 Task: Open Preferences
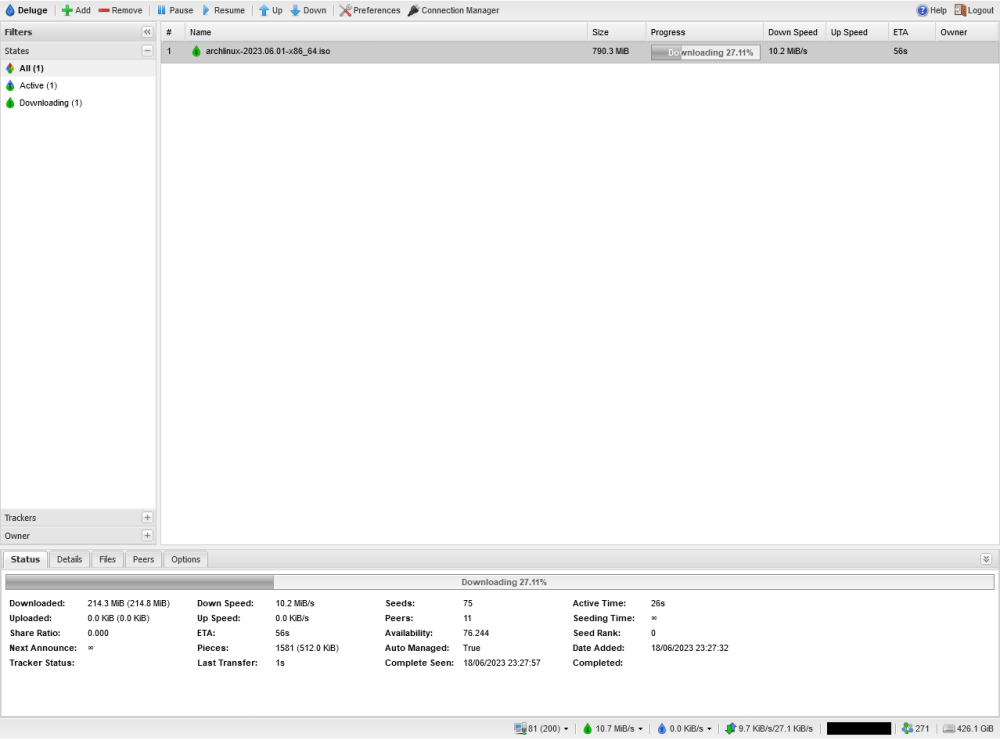[370, 10]
